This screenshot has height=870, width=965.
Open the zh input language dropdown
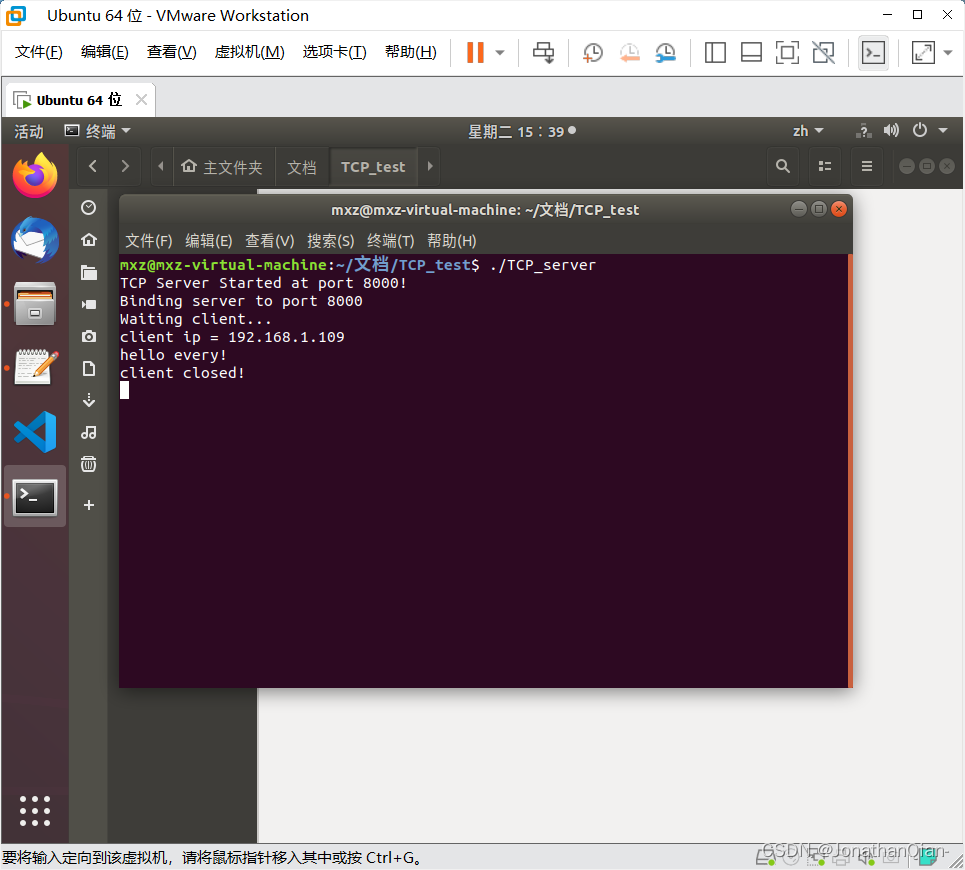(x=808, y=131)
